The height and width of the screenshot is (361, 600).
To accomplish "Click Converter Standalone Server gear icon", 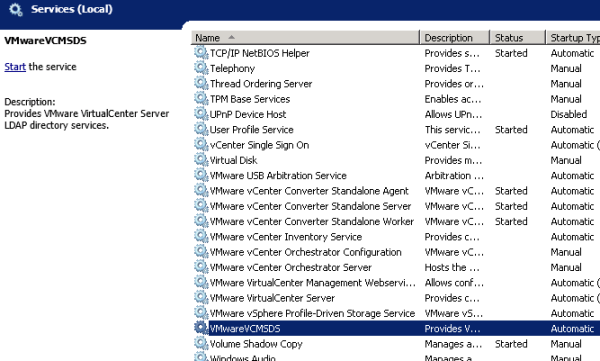I will [201, 205].
